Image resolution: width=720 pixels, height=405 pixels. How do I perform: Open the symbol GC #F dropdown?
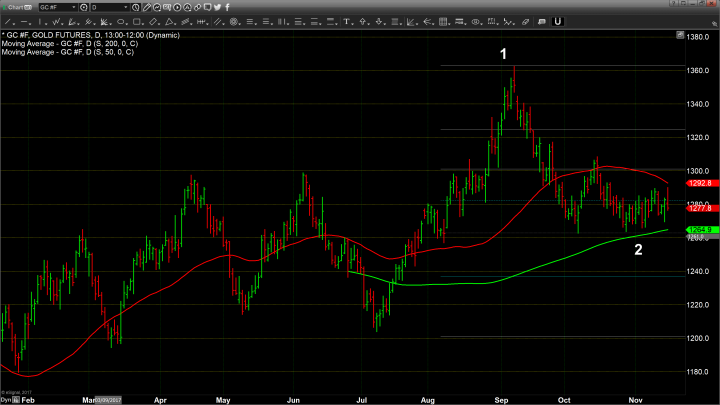click(x=75, y=7)
